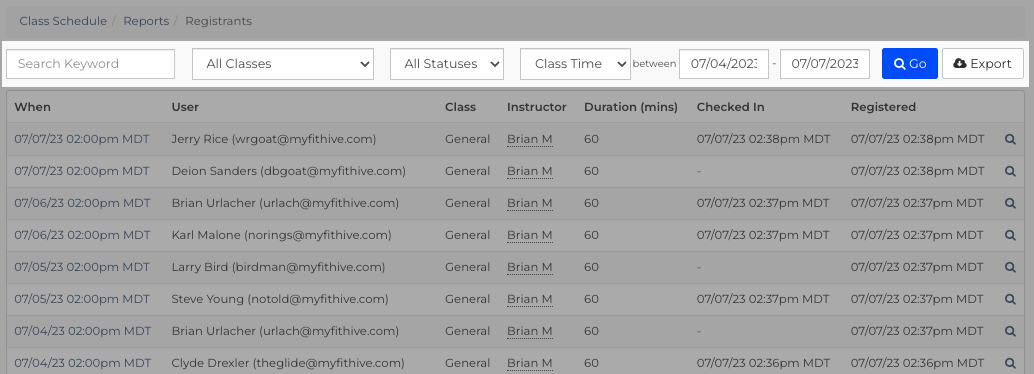Screen dimensions: 1034x374
Task: Open Jerry Rice's 07/07/23 02:00pm class link
Action: click(82, 139)
